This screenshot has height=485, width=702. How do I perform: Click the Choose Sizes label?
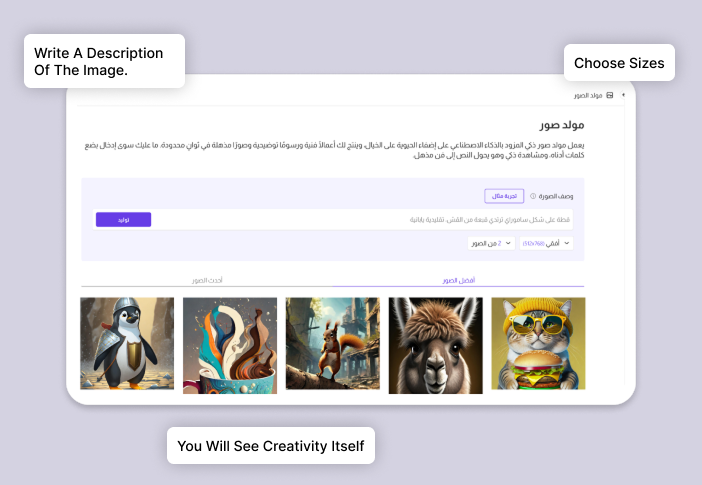[619, 63]
